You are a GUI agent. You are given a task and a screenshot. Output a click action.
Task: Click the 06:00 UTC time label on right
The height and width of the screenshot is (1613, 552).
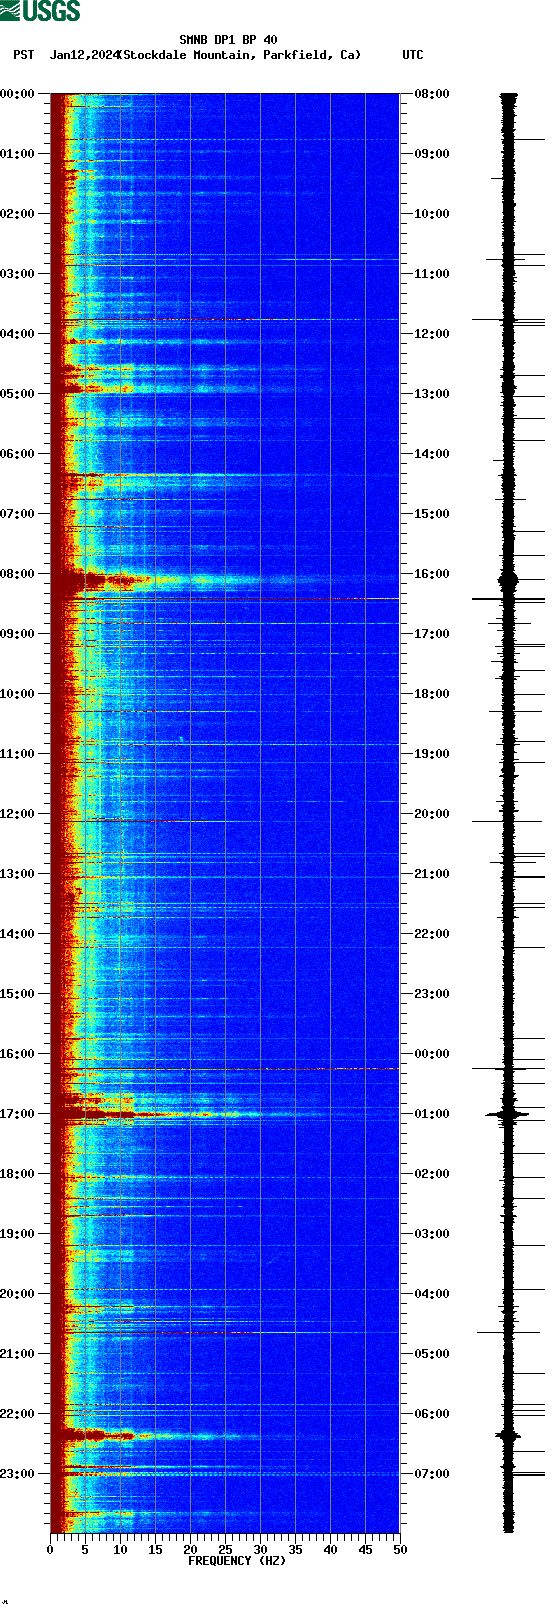(x=431, y=1414)
